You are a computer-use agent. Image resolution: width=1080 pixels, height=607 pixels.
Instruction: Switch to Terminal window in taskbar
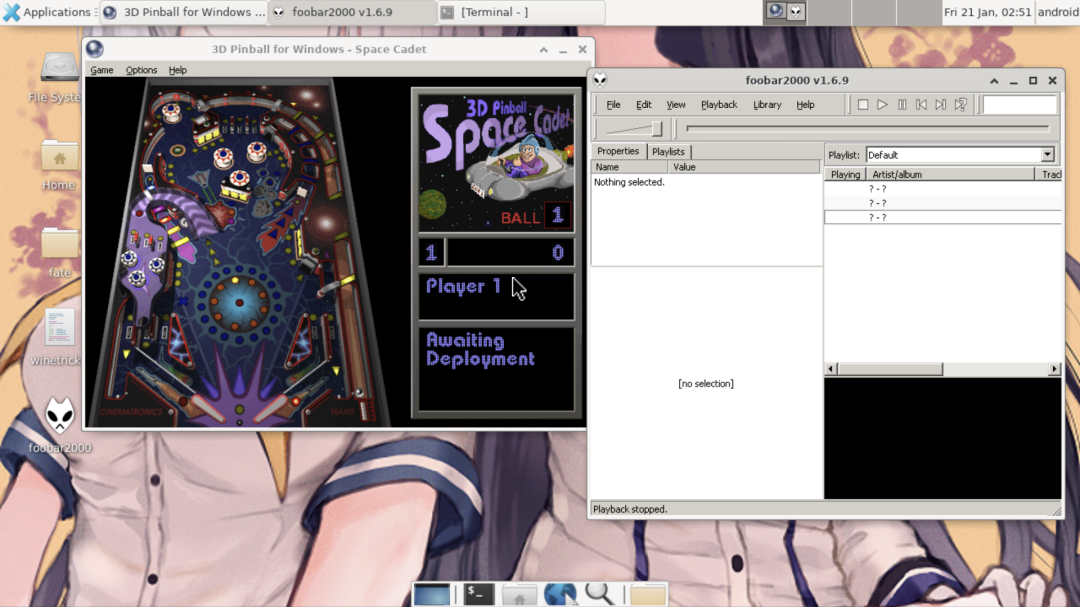pos(520,12)
